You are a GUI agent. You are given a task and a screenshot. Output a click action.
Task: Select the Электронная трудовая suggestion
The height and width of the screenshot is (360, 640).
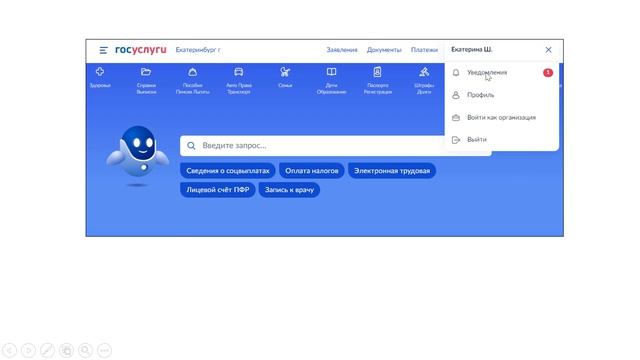392,171
